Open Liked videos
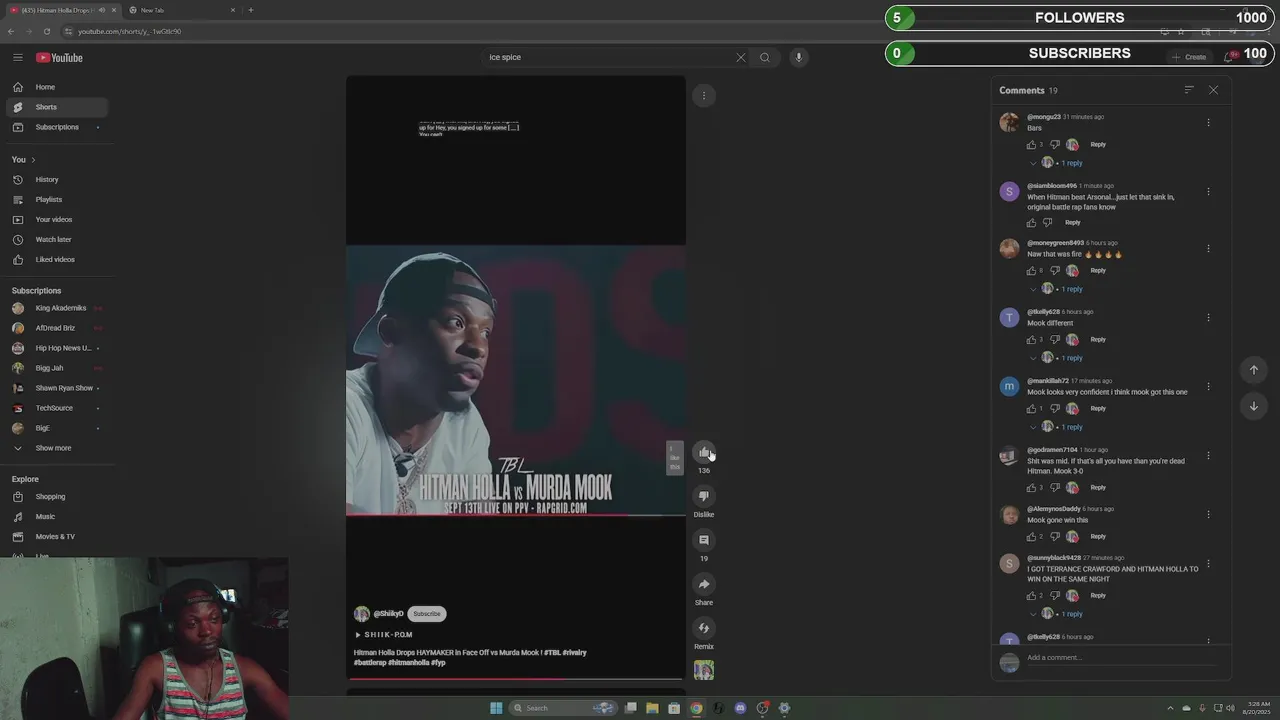 pos(57,260)
